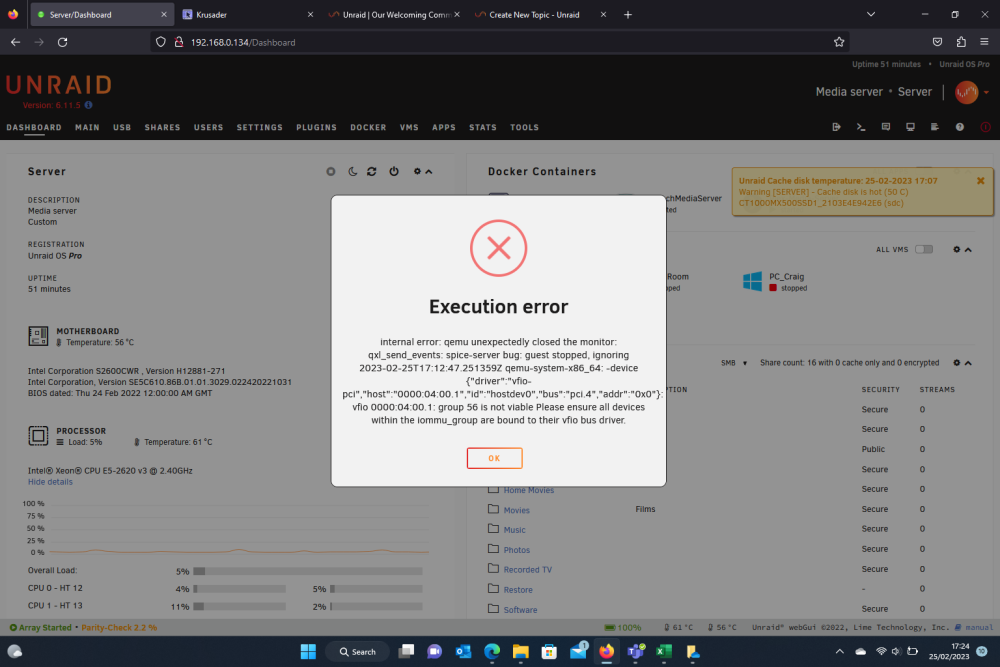
Task: Open the TOOLS menu tab
Action: click(x=524, y=128)
